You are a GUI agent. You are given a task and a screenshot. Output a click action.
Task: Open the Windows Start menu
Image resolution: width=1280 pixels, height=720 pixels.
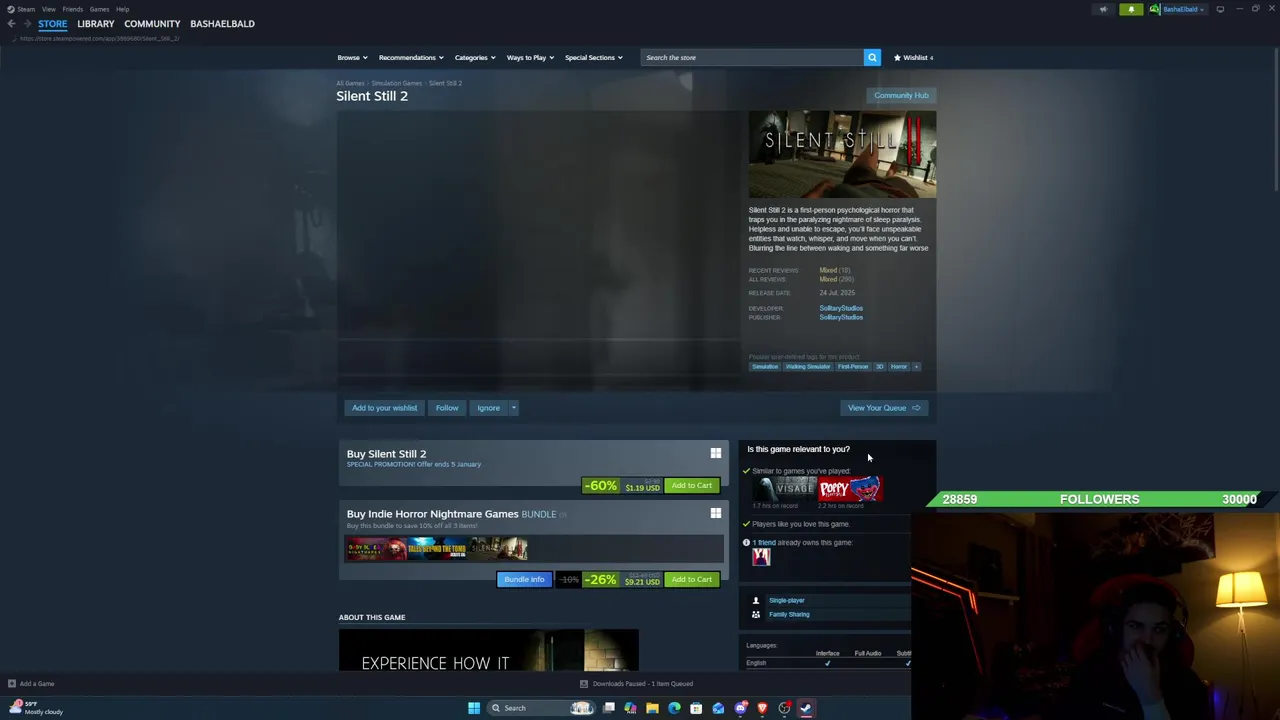click(x=474, y=708)
